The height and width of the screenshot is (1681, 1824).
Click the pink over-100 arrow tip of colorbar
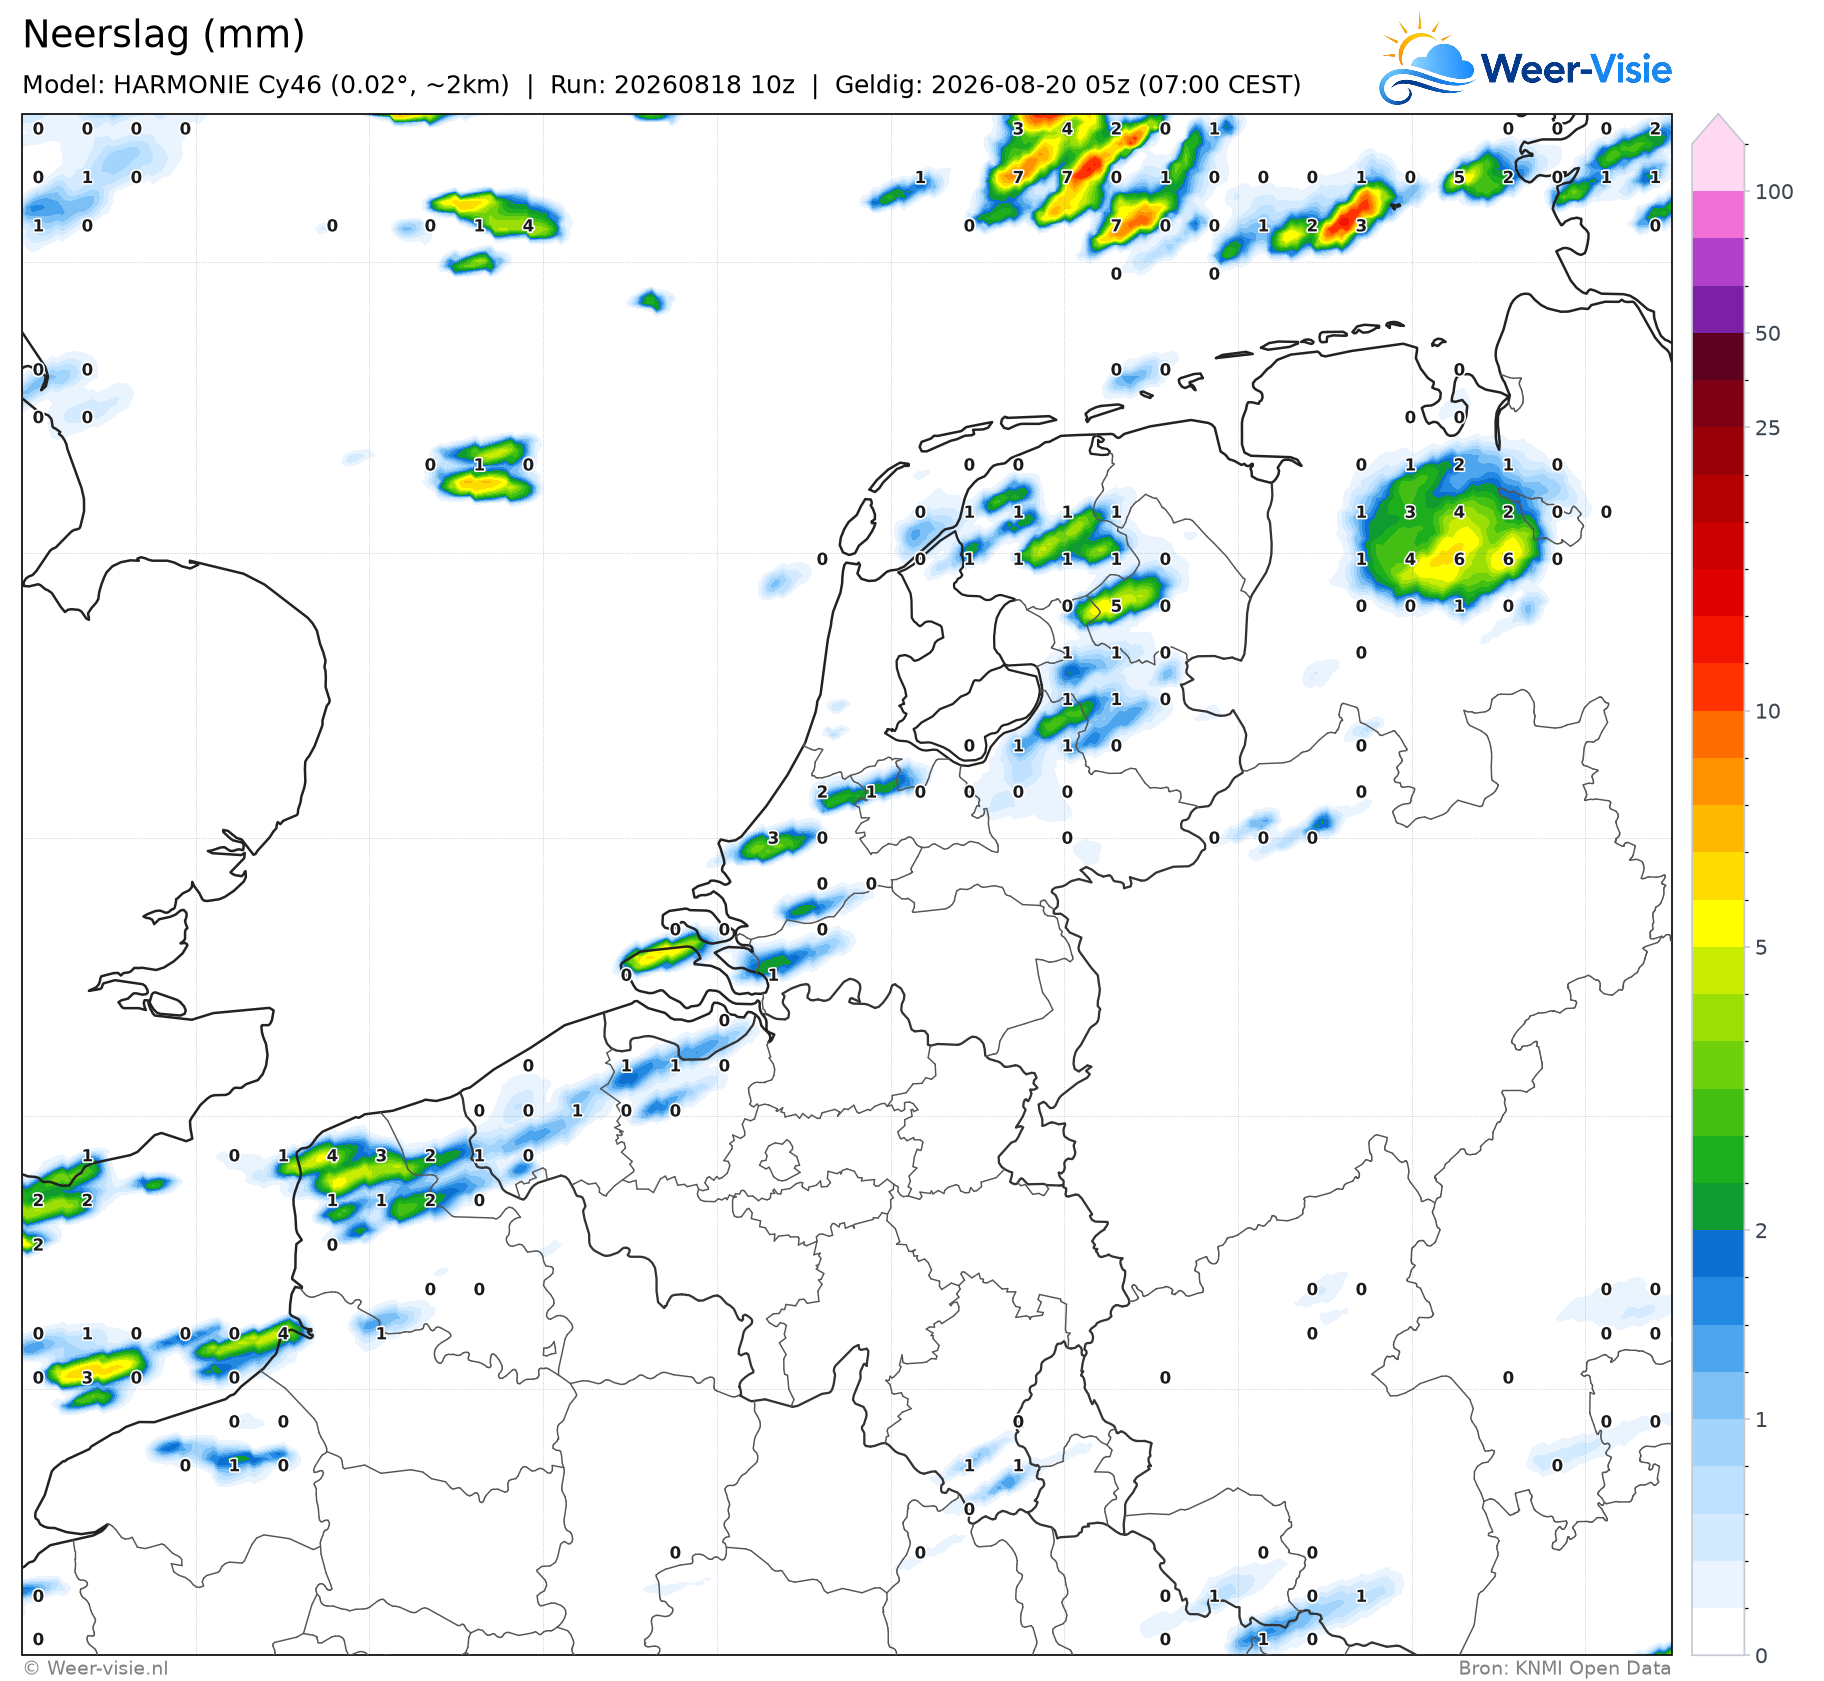point(1718,129)
